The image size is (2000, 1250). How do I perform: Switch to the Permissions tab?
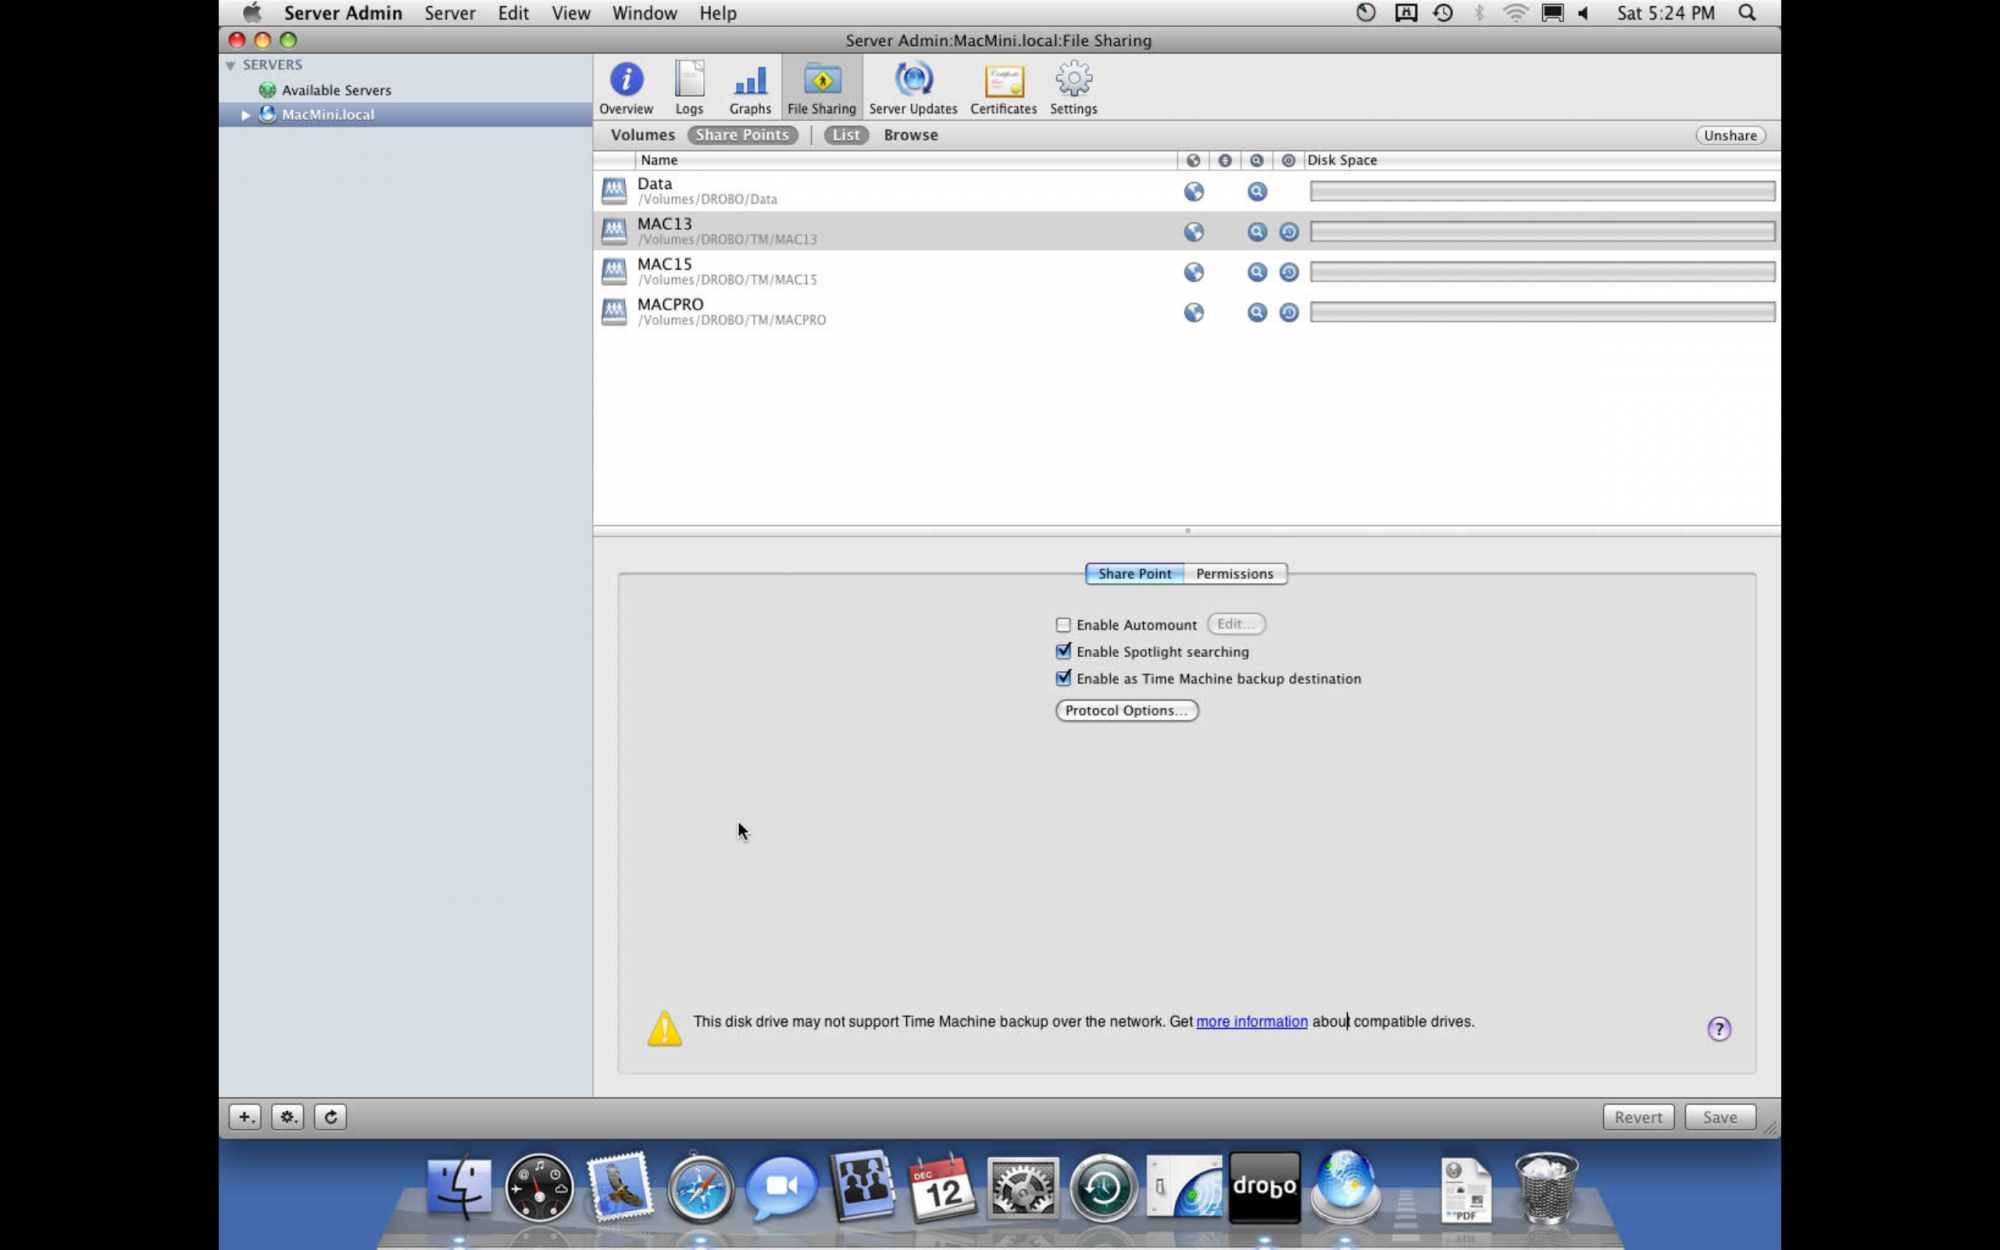(x=1234, y=574)
